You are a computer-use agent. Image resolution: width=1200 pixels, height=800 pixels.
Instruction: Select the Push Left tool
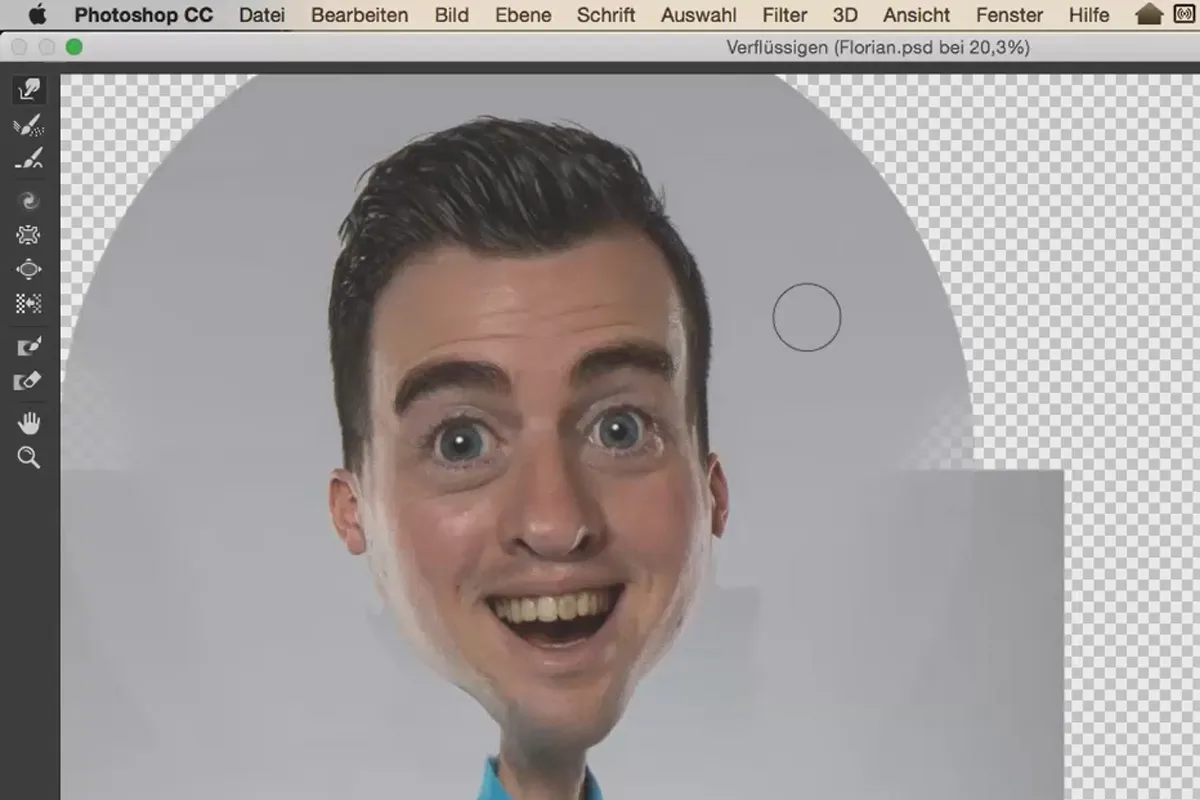(29, 303)
